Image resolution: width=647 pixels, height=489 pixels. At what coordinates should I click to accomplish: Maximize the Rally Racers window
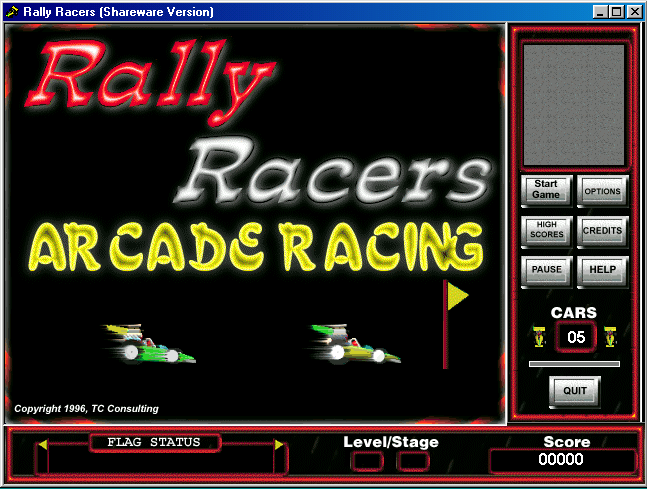(616, 12)
